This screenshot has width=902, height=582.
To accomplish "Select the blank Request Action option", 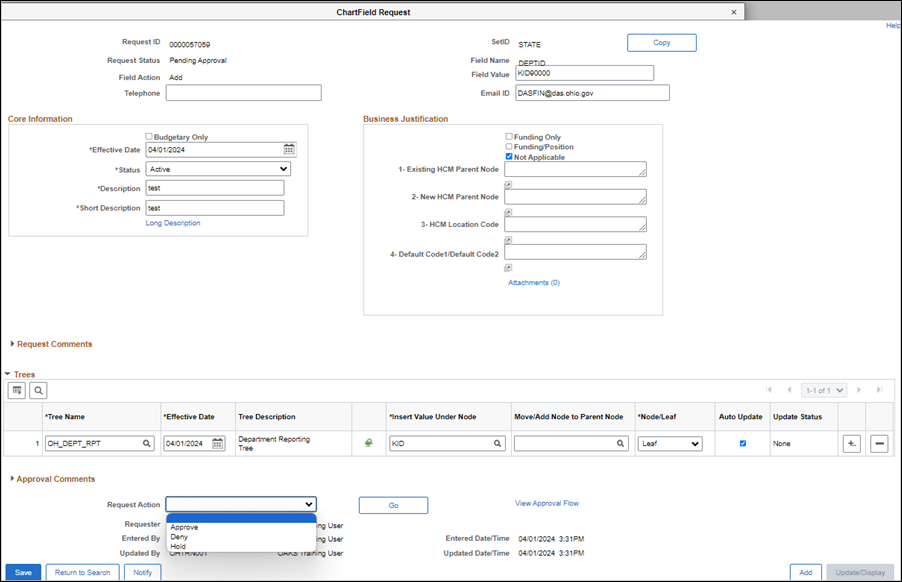I will click(242, 518).
